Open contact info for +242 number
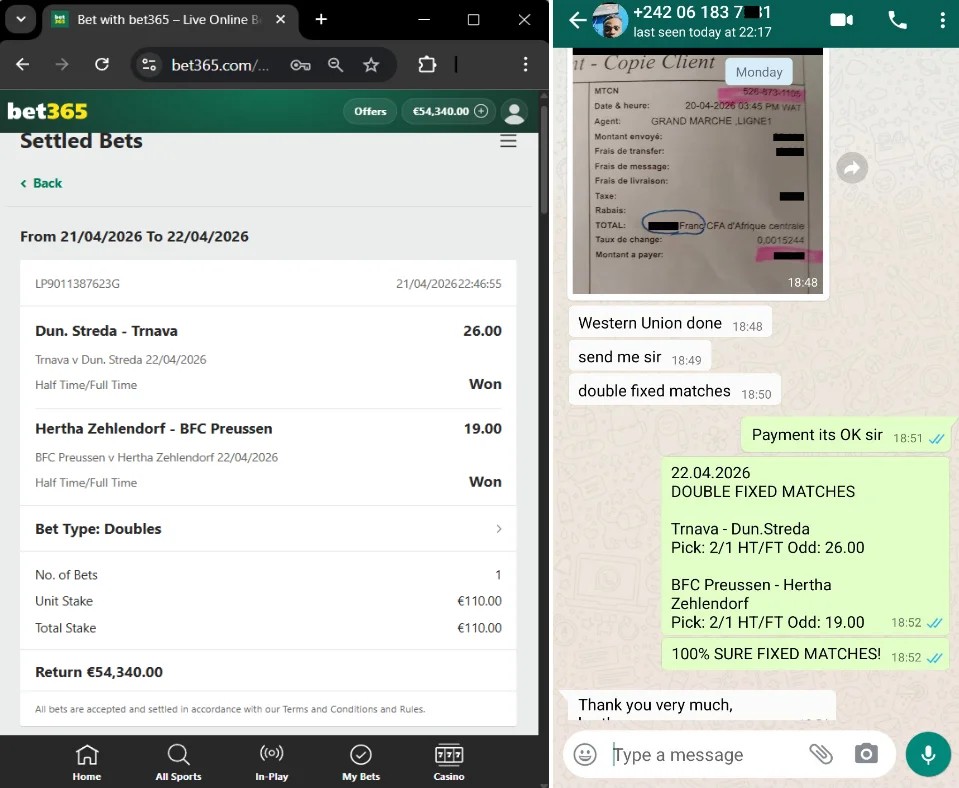Image resolution: width=959 pixels, height=788 pixels. 702,21
